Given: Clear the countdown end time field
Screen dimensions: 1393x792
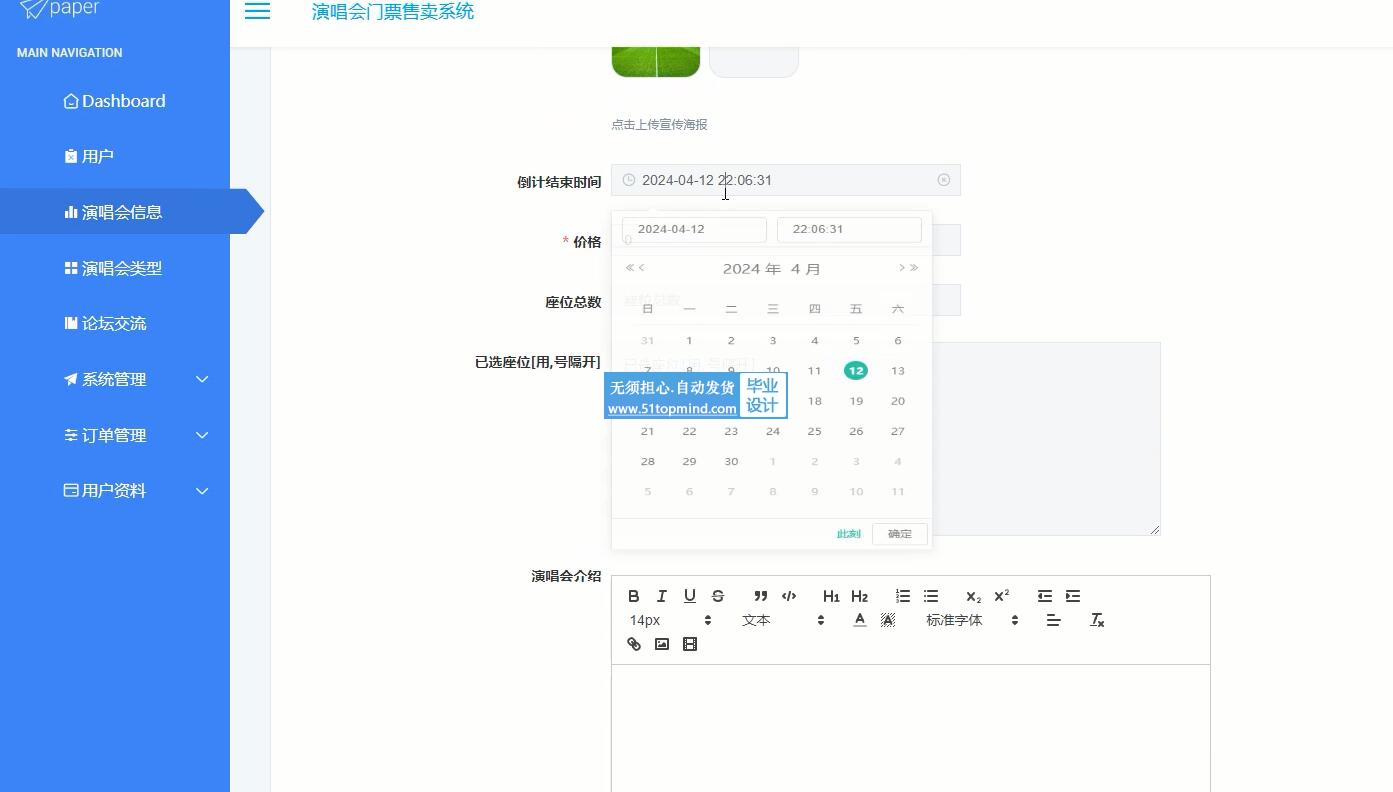Looking at the screenshot, I should [943, 180].
